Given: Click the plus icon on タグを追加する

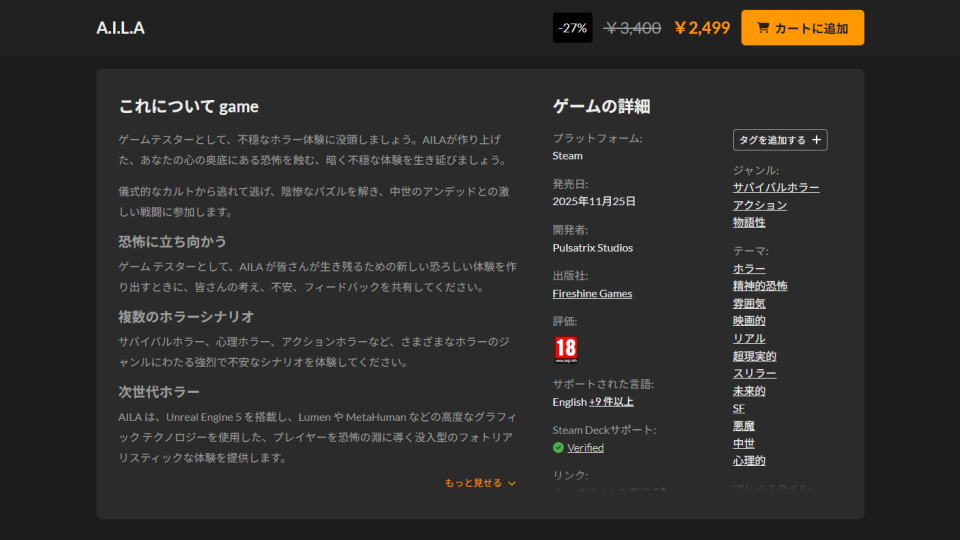Looking at the screenshot, I should tap(816, 140).
